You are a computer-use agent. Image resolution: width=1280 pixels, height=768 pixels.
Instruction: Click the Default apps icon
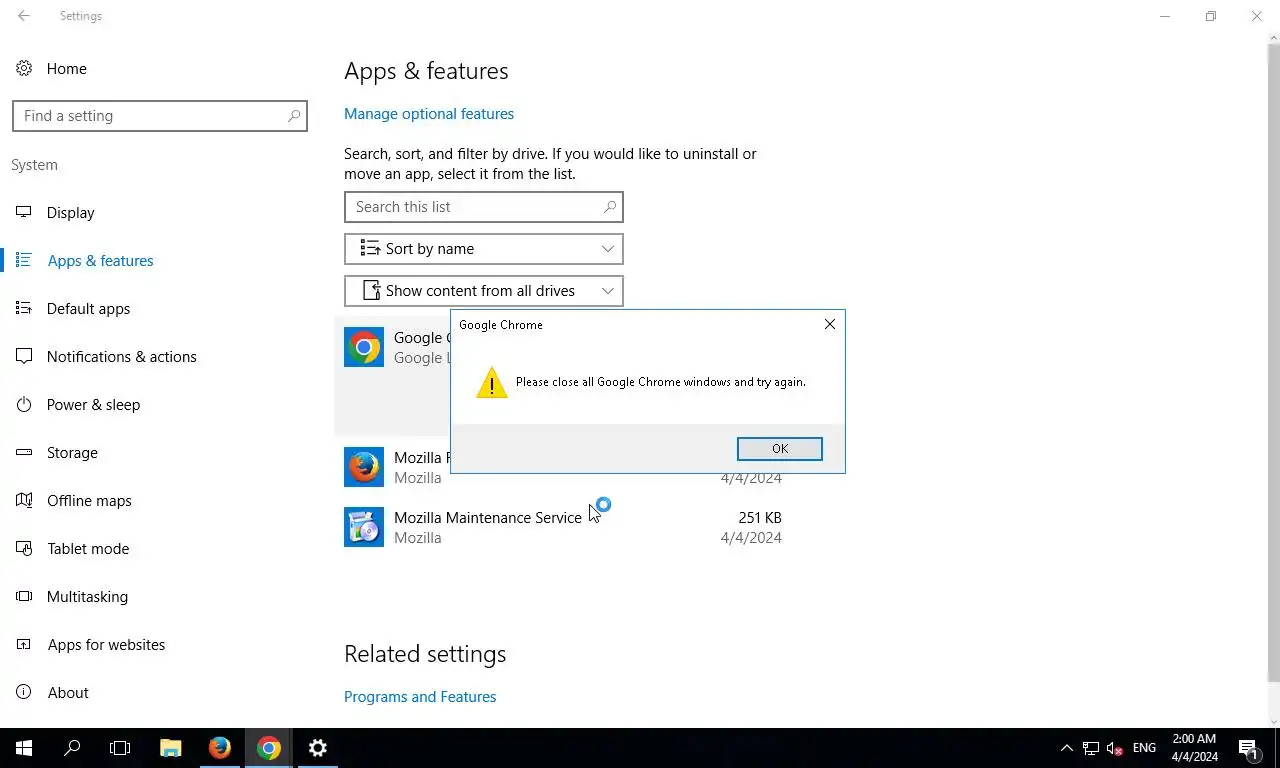(24, 308)
